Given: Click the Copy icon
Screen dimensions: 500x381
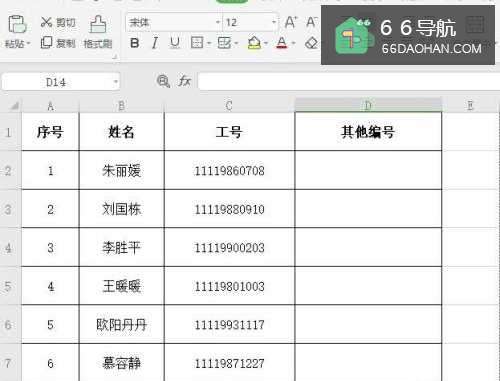Looking at the screenshot, I should [x=46, y=43].
